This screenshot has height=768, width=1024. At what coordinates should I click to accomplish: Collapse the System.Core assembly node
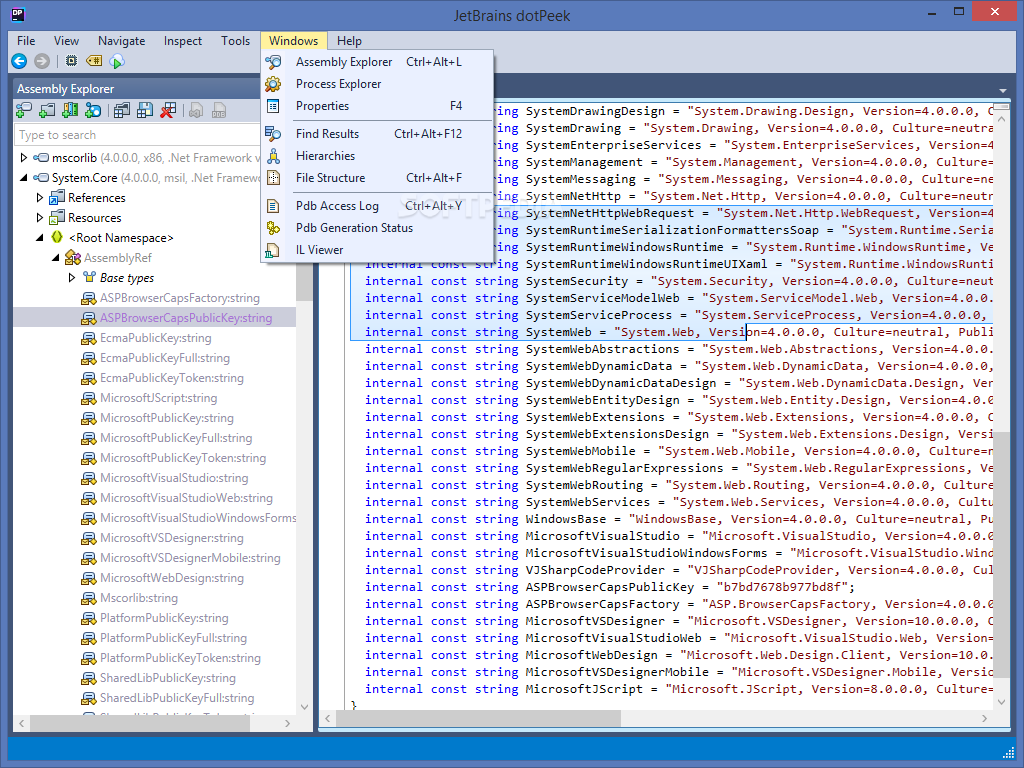24,178
